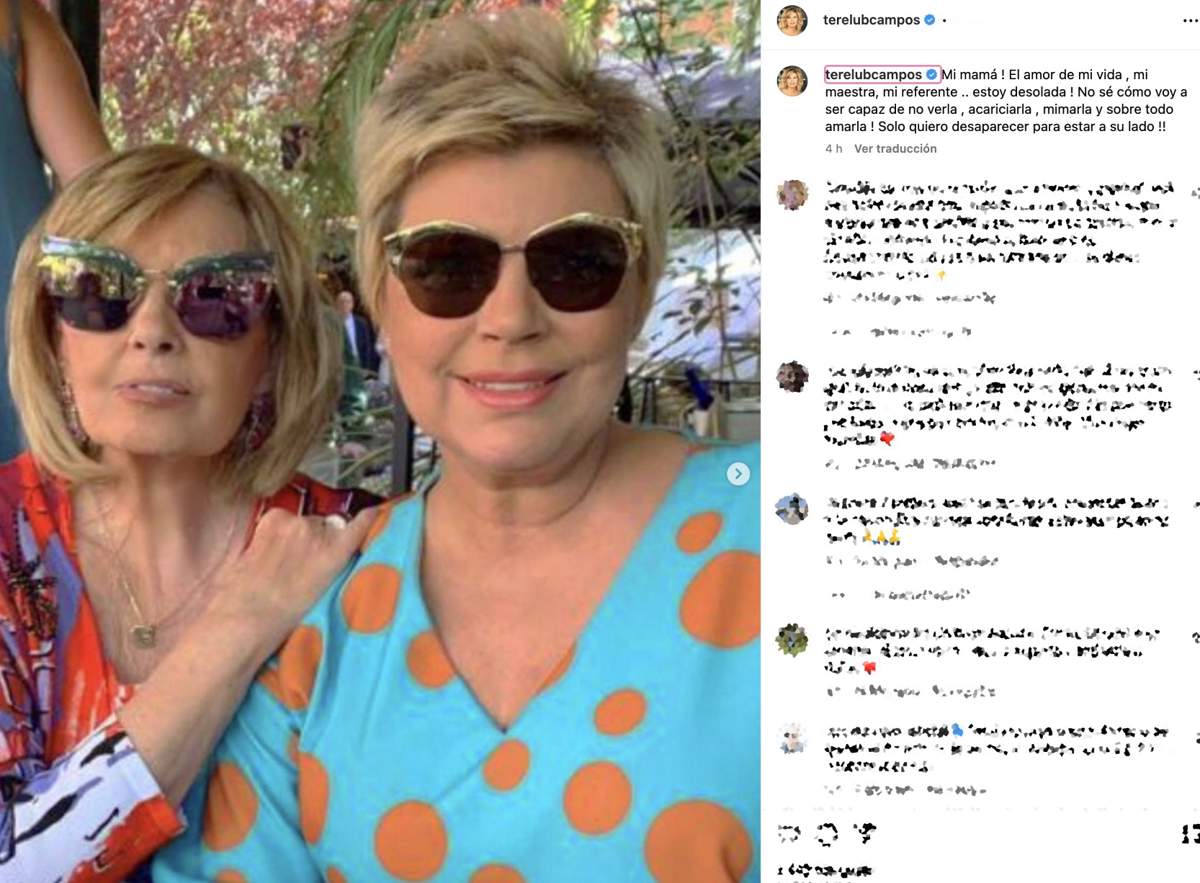Click the heart icon below the comments
The image size is (1200, 883).
[x=789, y=832]
